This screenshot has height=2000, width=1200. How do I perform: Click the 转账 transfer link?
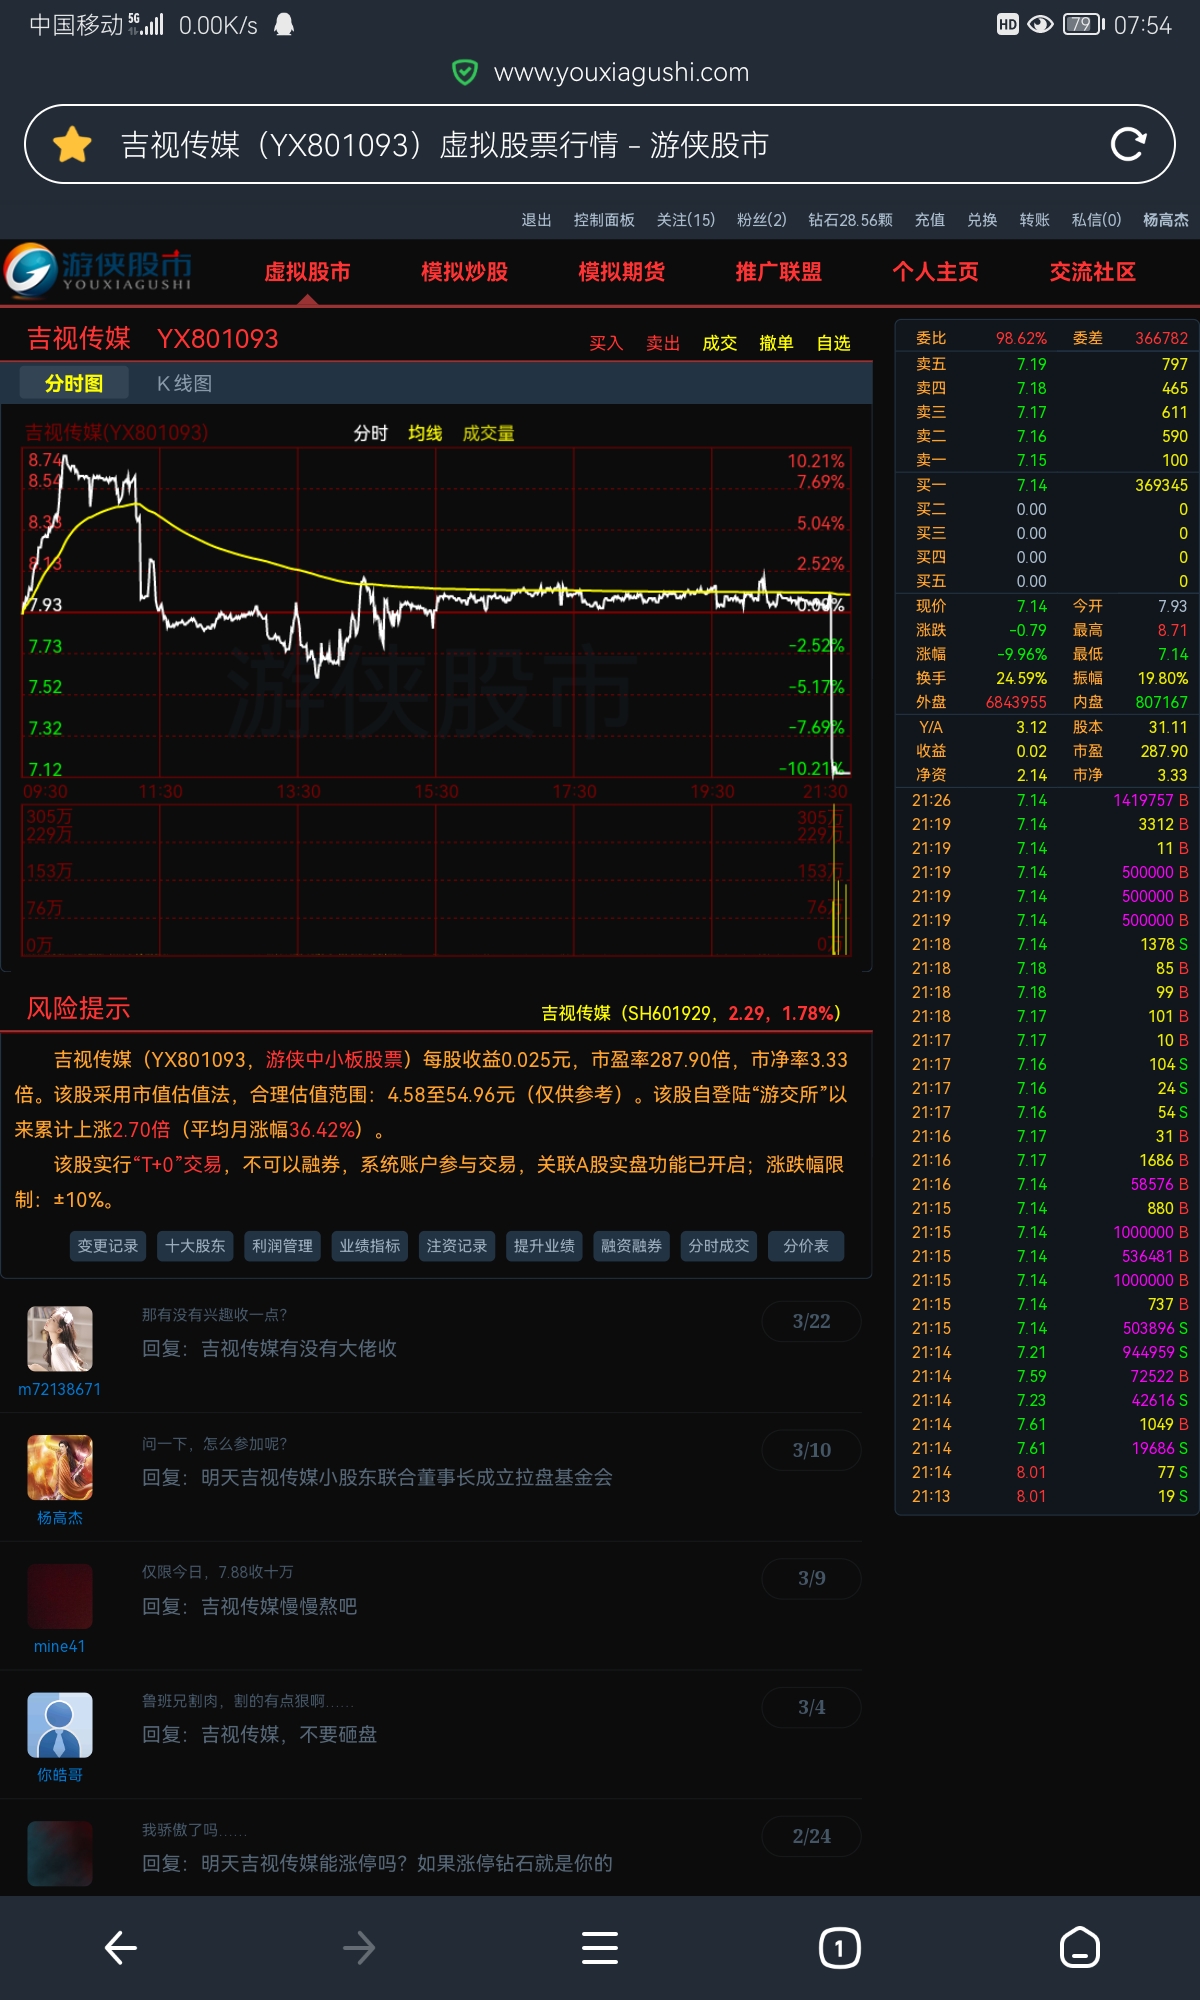coord(1034,220)
